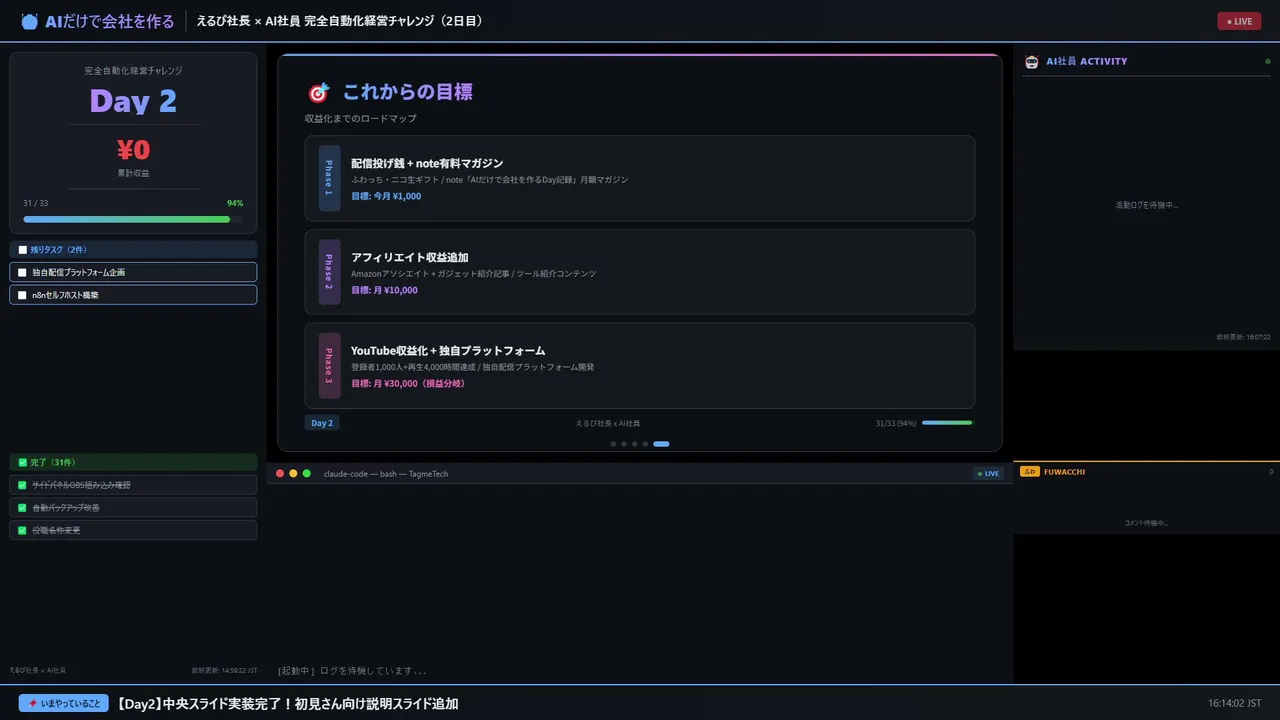Click the LIVE indicator in the terminal title bar
The image size is (1280, 720).
pyautogui.click(x=988, y=473)
